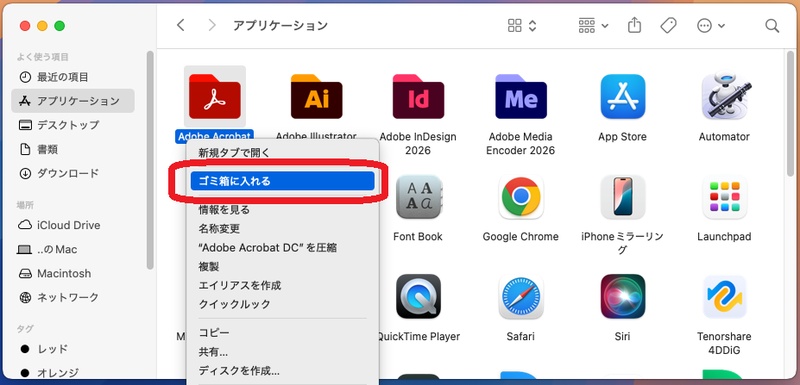Open ネットワーク in the sidebar

click(x=73, y=297)
